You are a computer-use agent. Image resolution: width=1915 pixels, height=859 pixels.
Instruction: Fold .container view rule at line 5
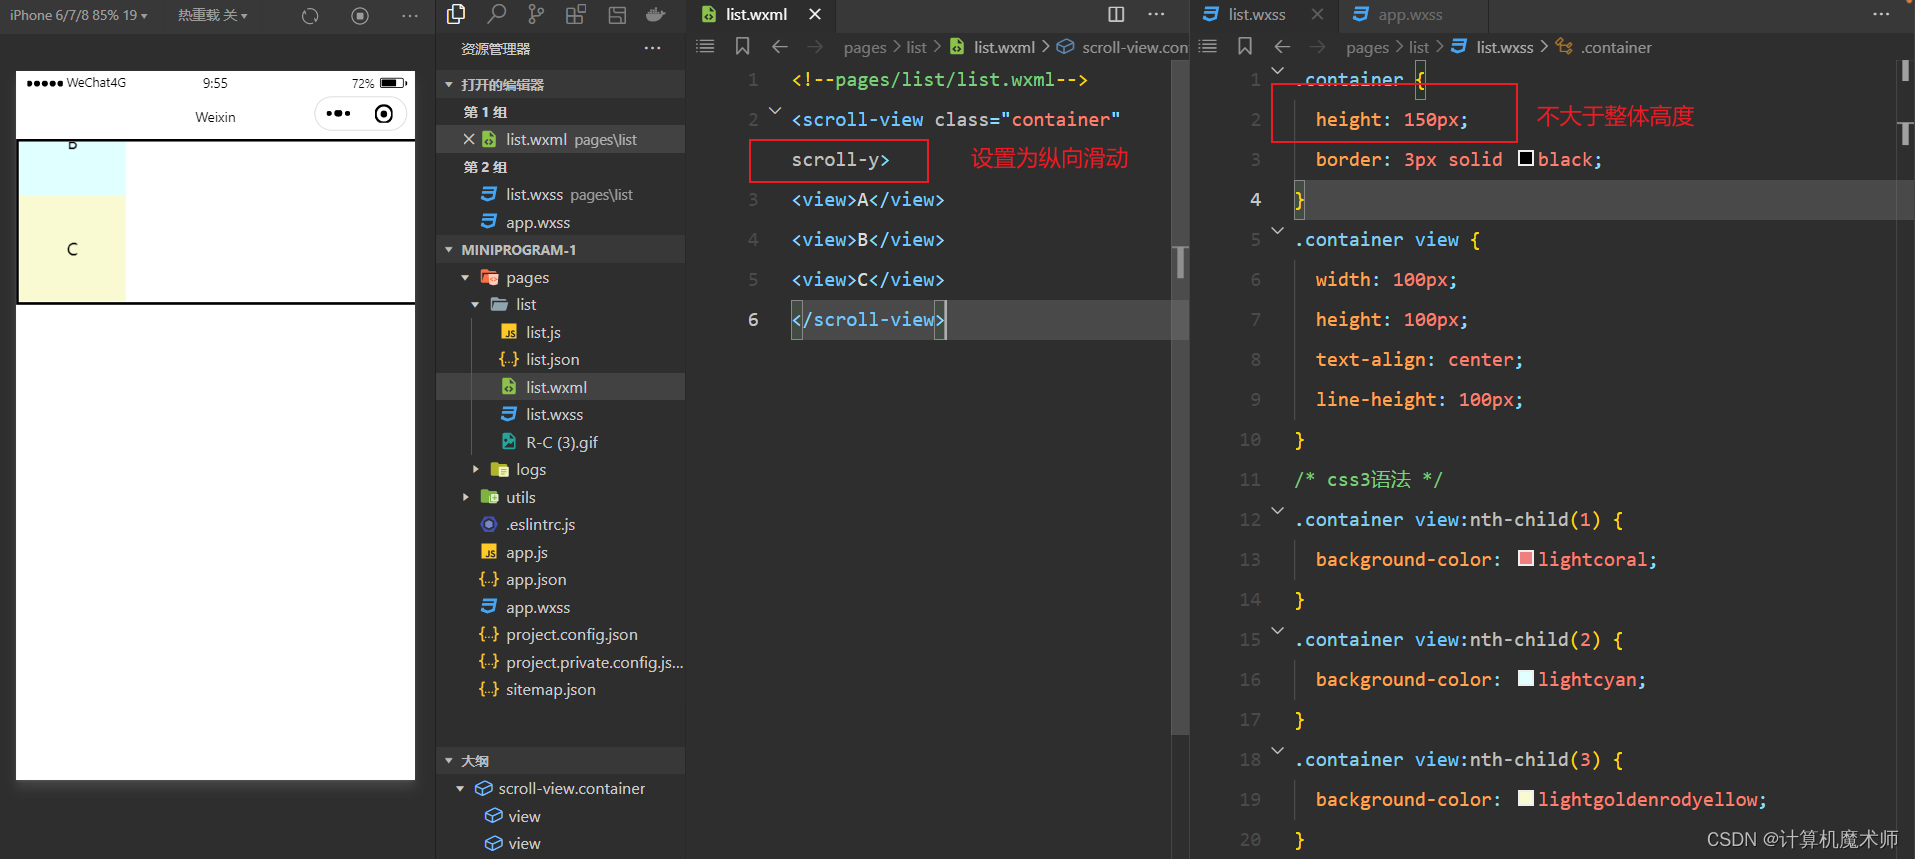pos(1278,230)
